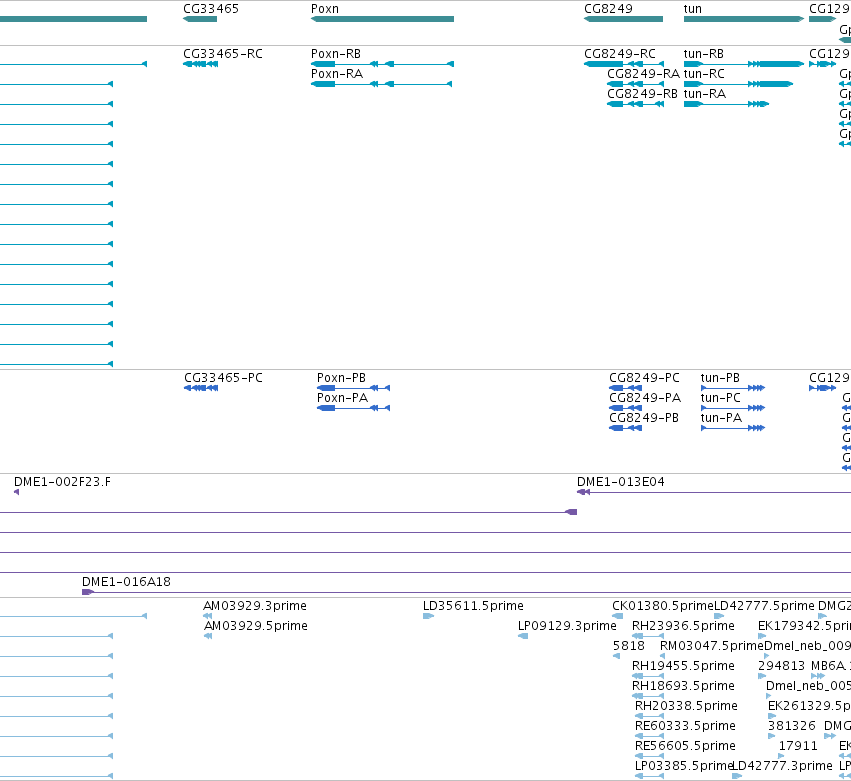Select the RH18693.5prime EST feature
Screen dimensions: 851x781
pyautogui.click(x=648, y=696)
